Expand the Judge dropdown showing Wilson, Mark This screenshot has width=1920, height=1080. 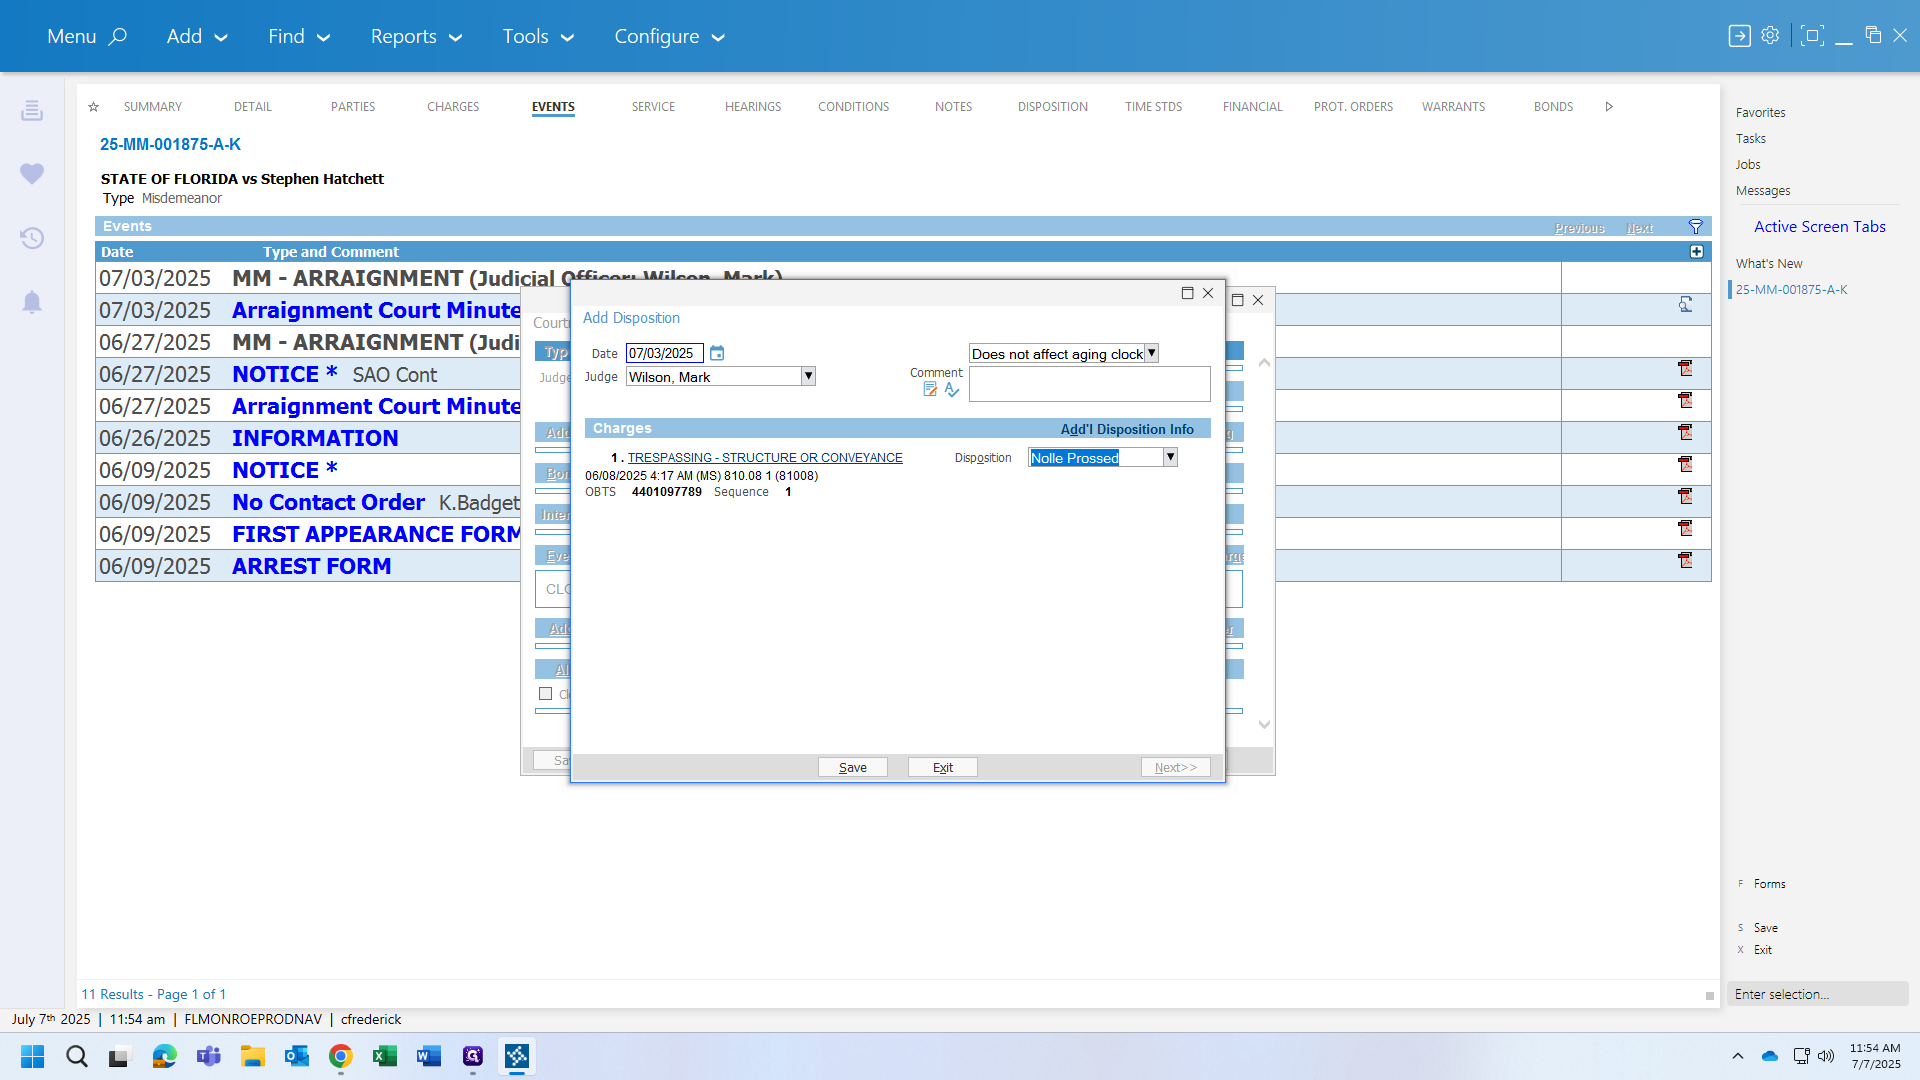809,376
